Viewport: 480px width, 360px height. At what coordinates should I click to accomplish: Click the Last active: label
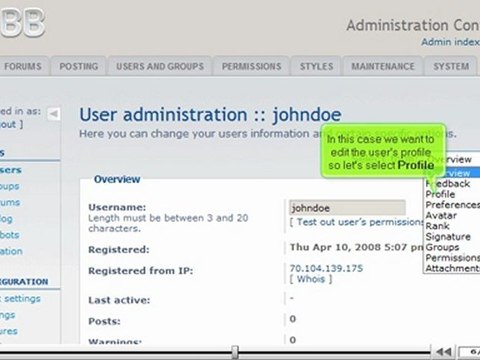119,300
